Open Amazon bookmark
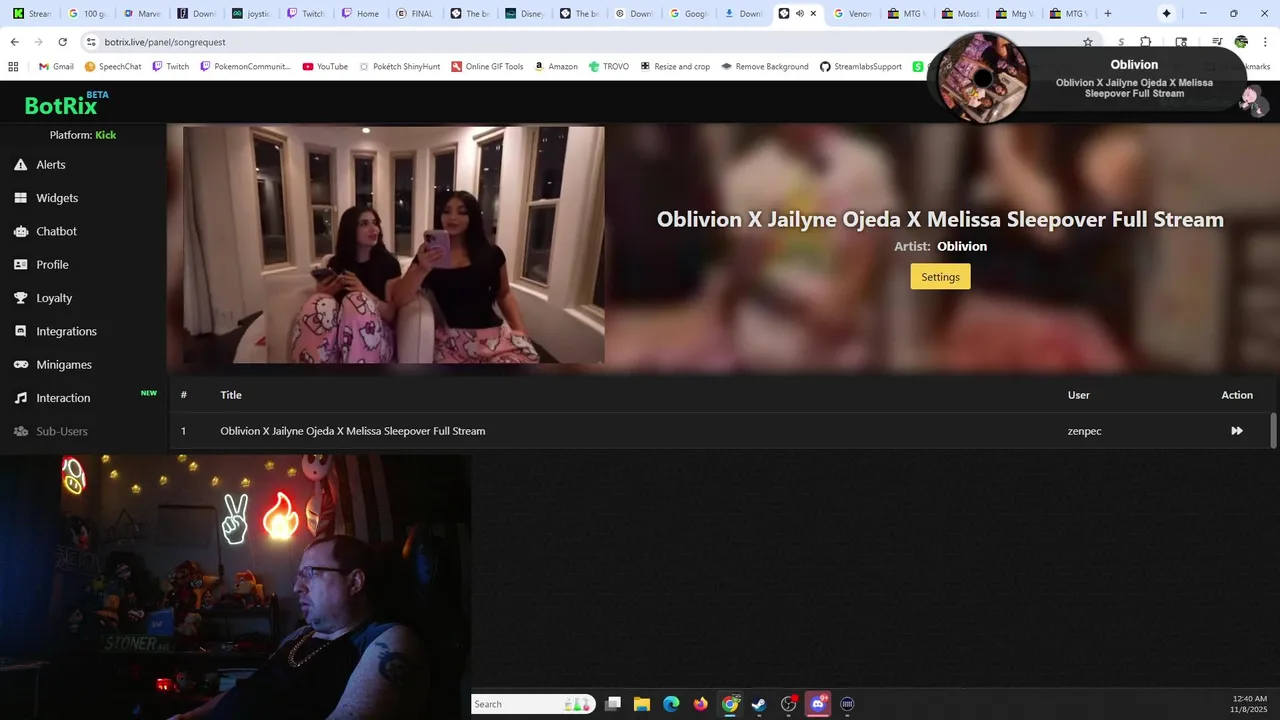This screenshot has width=1280, height=720. pyautogui.click(x=556, y=67)
